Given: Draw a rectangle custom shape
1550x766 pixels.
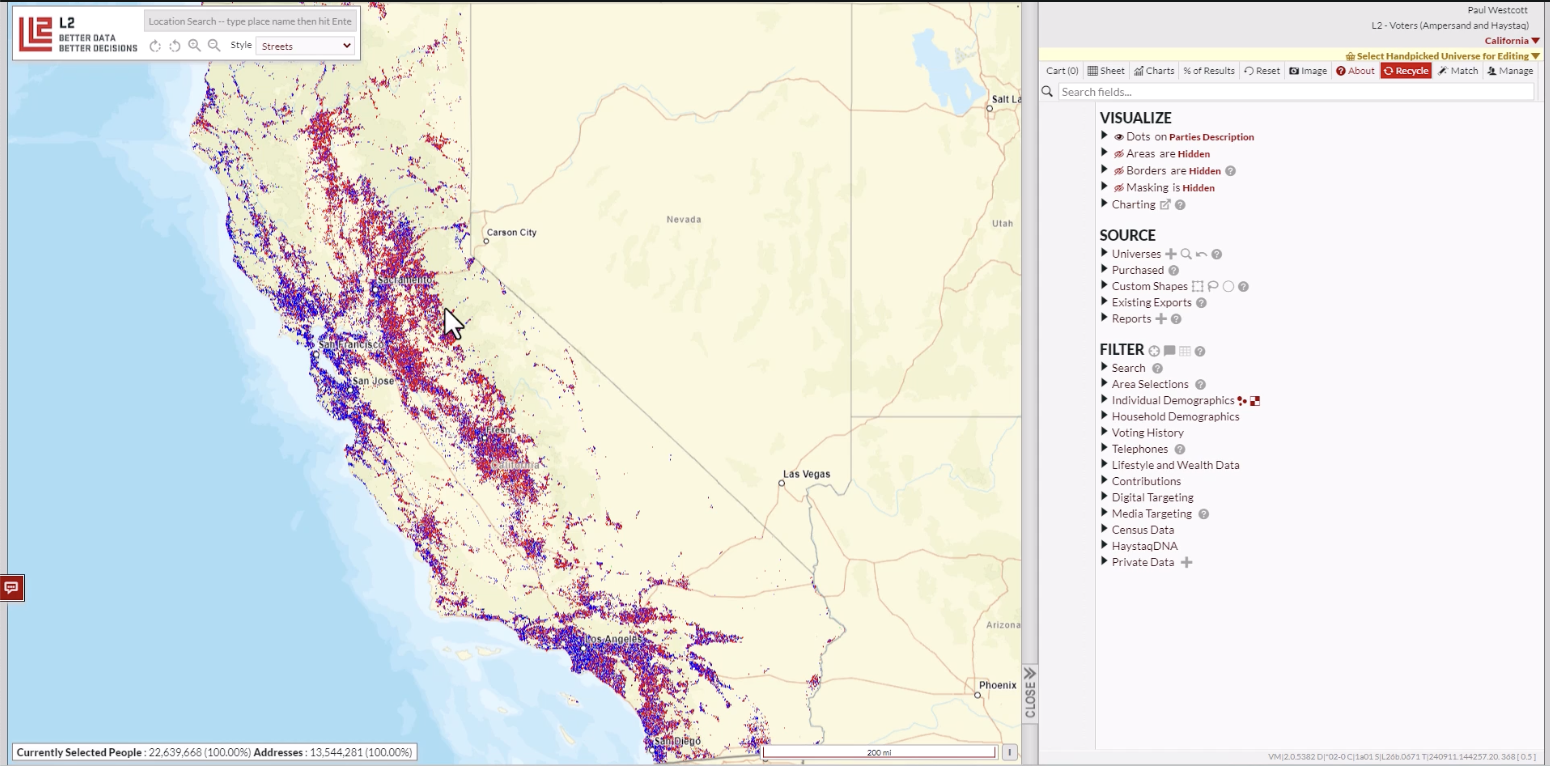Looking at the screenshot, I should 1198,286.
